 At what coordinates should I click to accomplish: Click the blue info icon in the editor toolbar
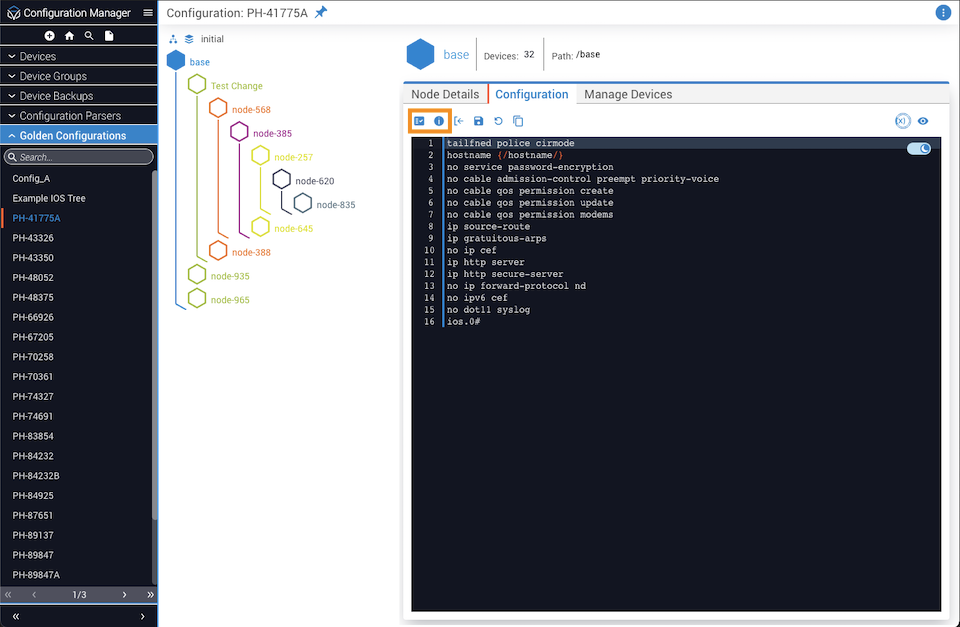(439, 121)
